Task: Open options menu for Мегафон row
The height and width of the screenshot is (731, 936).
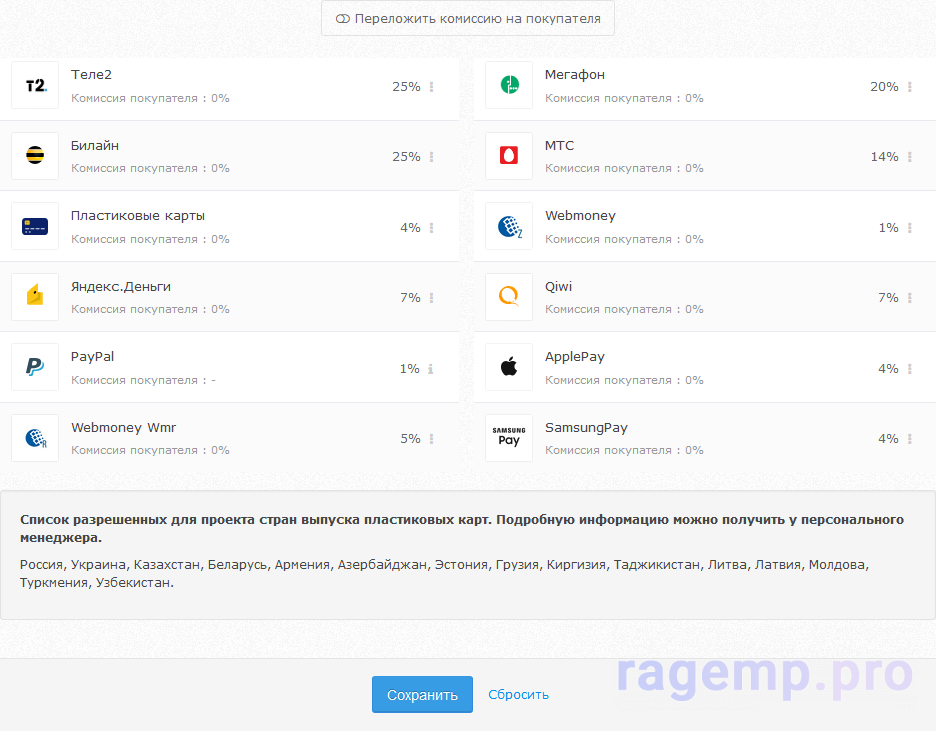Action: pyautogui.click(x=910, y=87)
